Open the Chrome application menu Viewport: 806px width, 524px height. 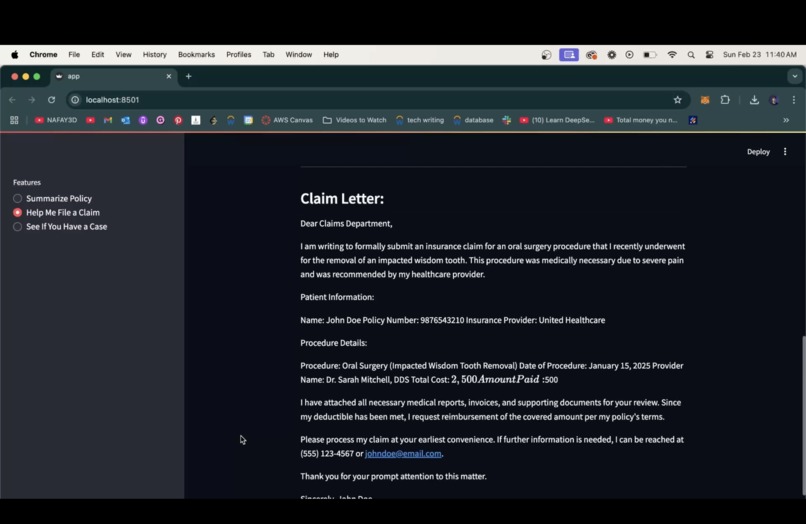tap(43, 55)
